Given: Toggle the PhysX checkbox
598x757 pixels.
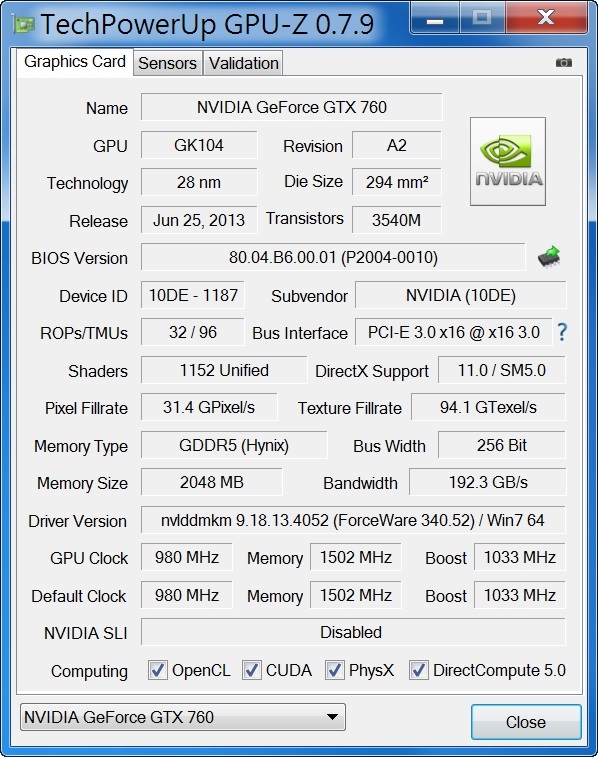Looking at the screenshot, I should pos(334,670).
